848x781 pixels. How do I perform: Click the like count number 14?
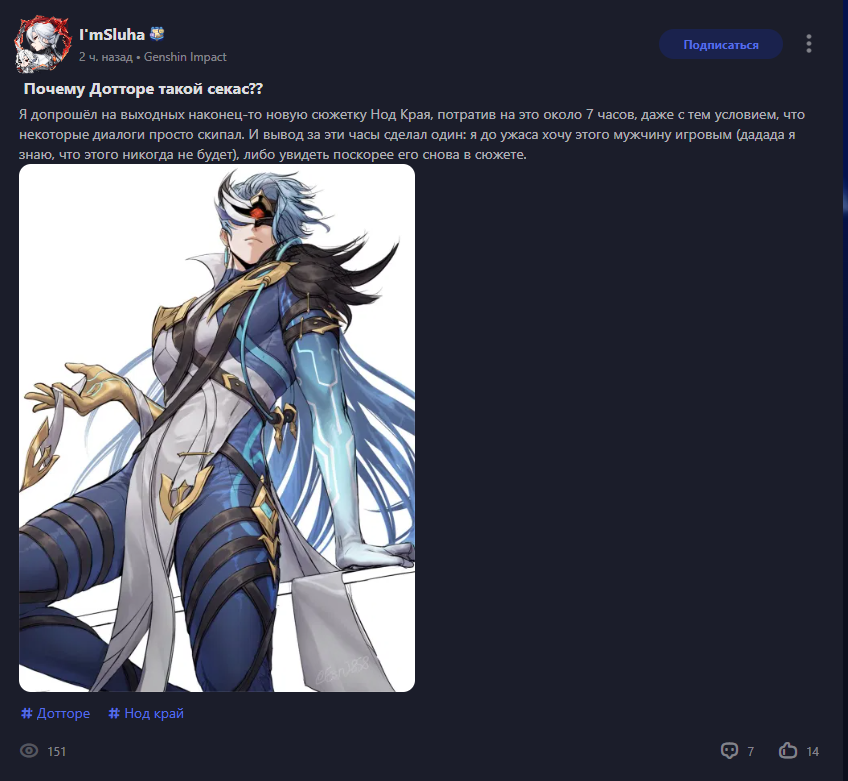click(x=812, y=751)
